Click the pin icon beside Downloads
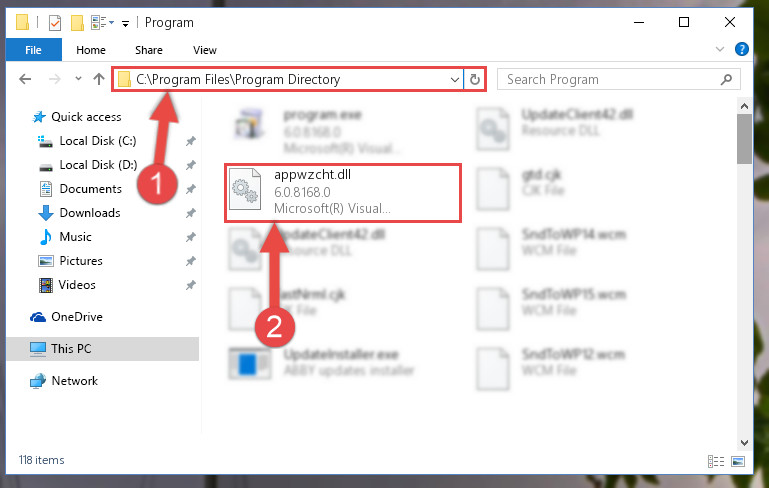The width and height of the screenshot is (769, 488). [x=190, y=213]
